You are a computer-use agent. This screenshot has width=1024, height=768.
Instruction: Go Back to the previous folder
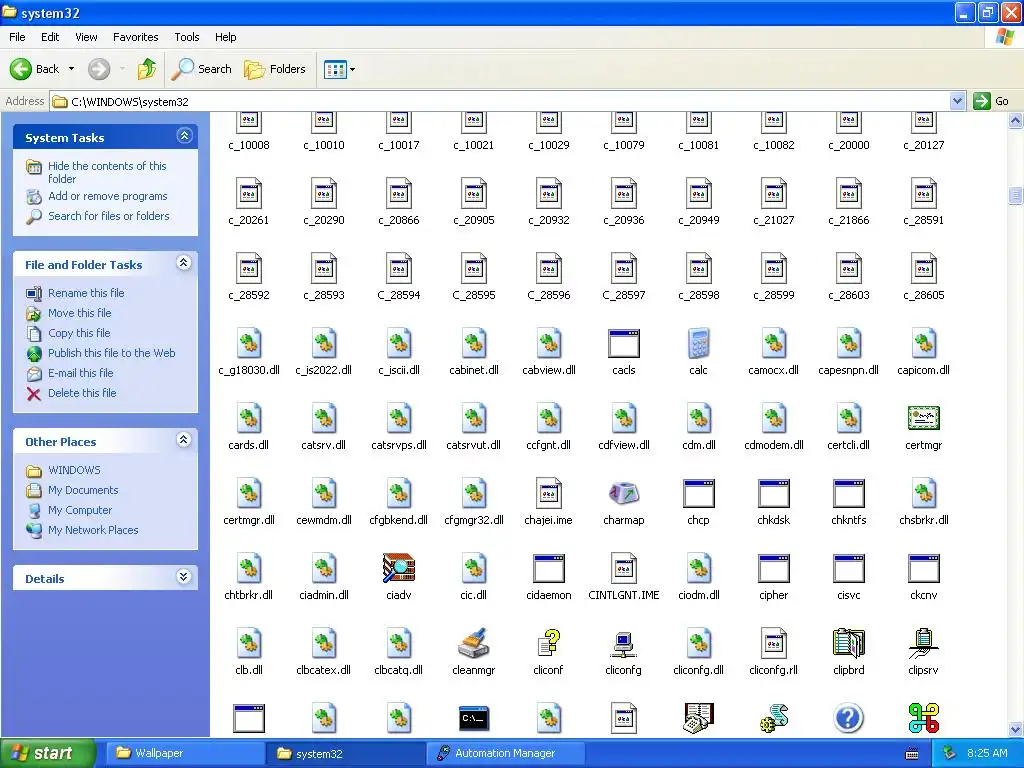35,69
